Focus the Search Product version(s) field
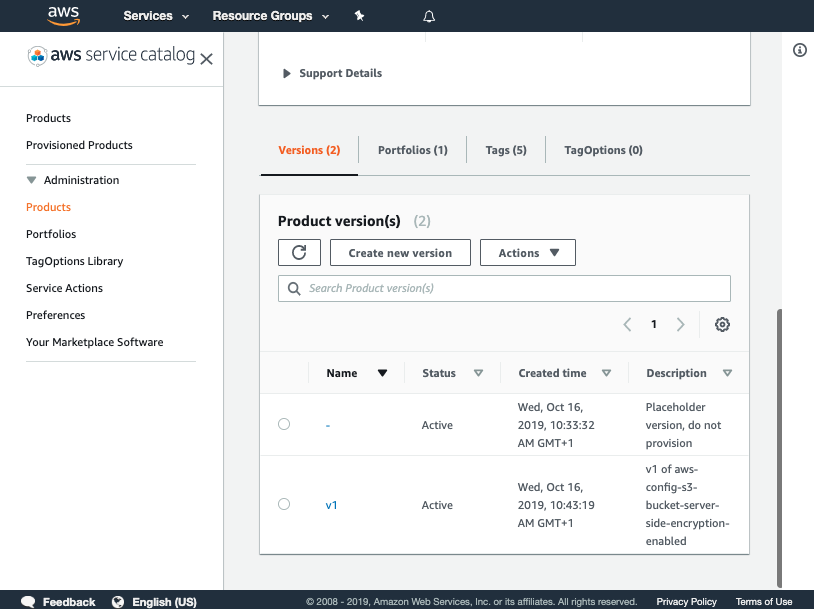814x609 pixels. [x=504, y=289]
